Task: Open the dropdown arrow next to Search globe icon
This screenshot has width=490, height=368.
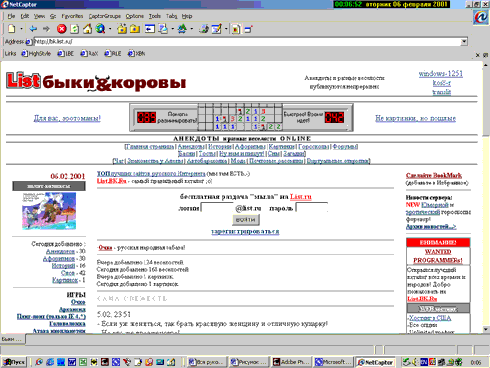Action: [x=110, y=29]
